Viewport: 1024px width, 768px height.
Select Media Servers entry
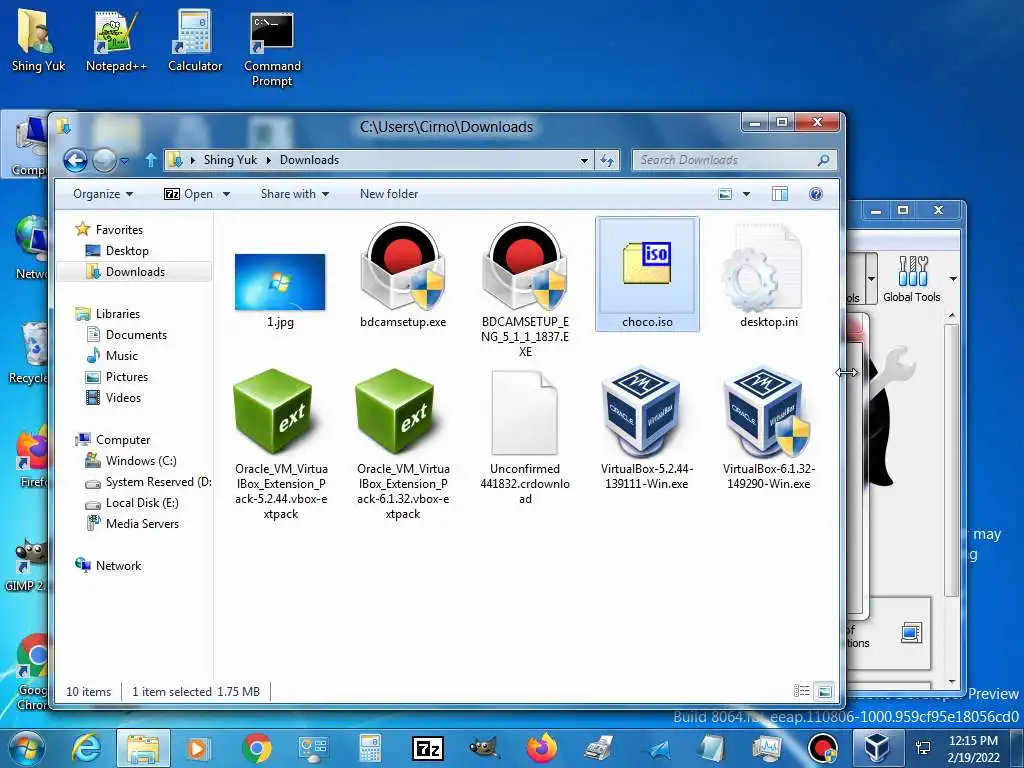click(142, 524)
